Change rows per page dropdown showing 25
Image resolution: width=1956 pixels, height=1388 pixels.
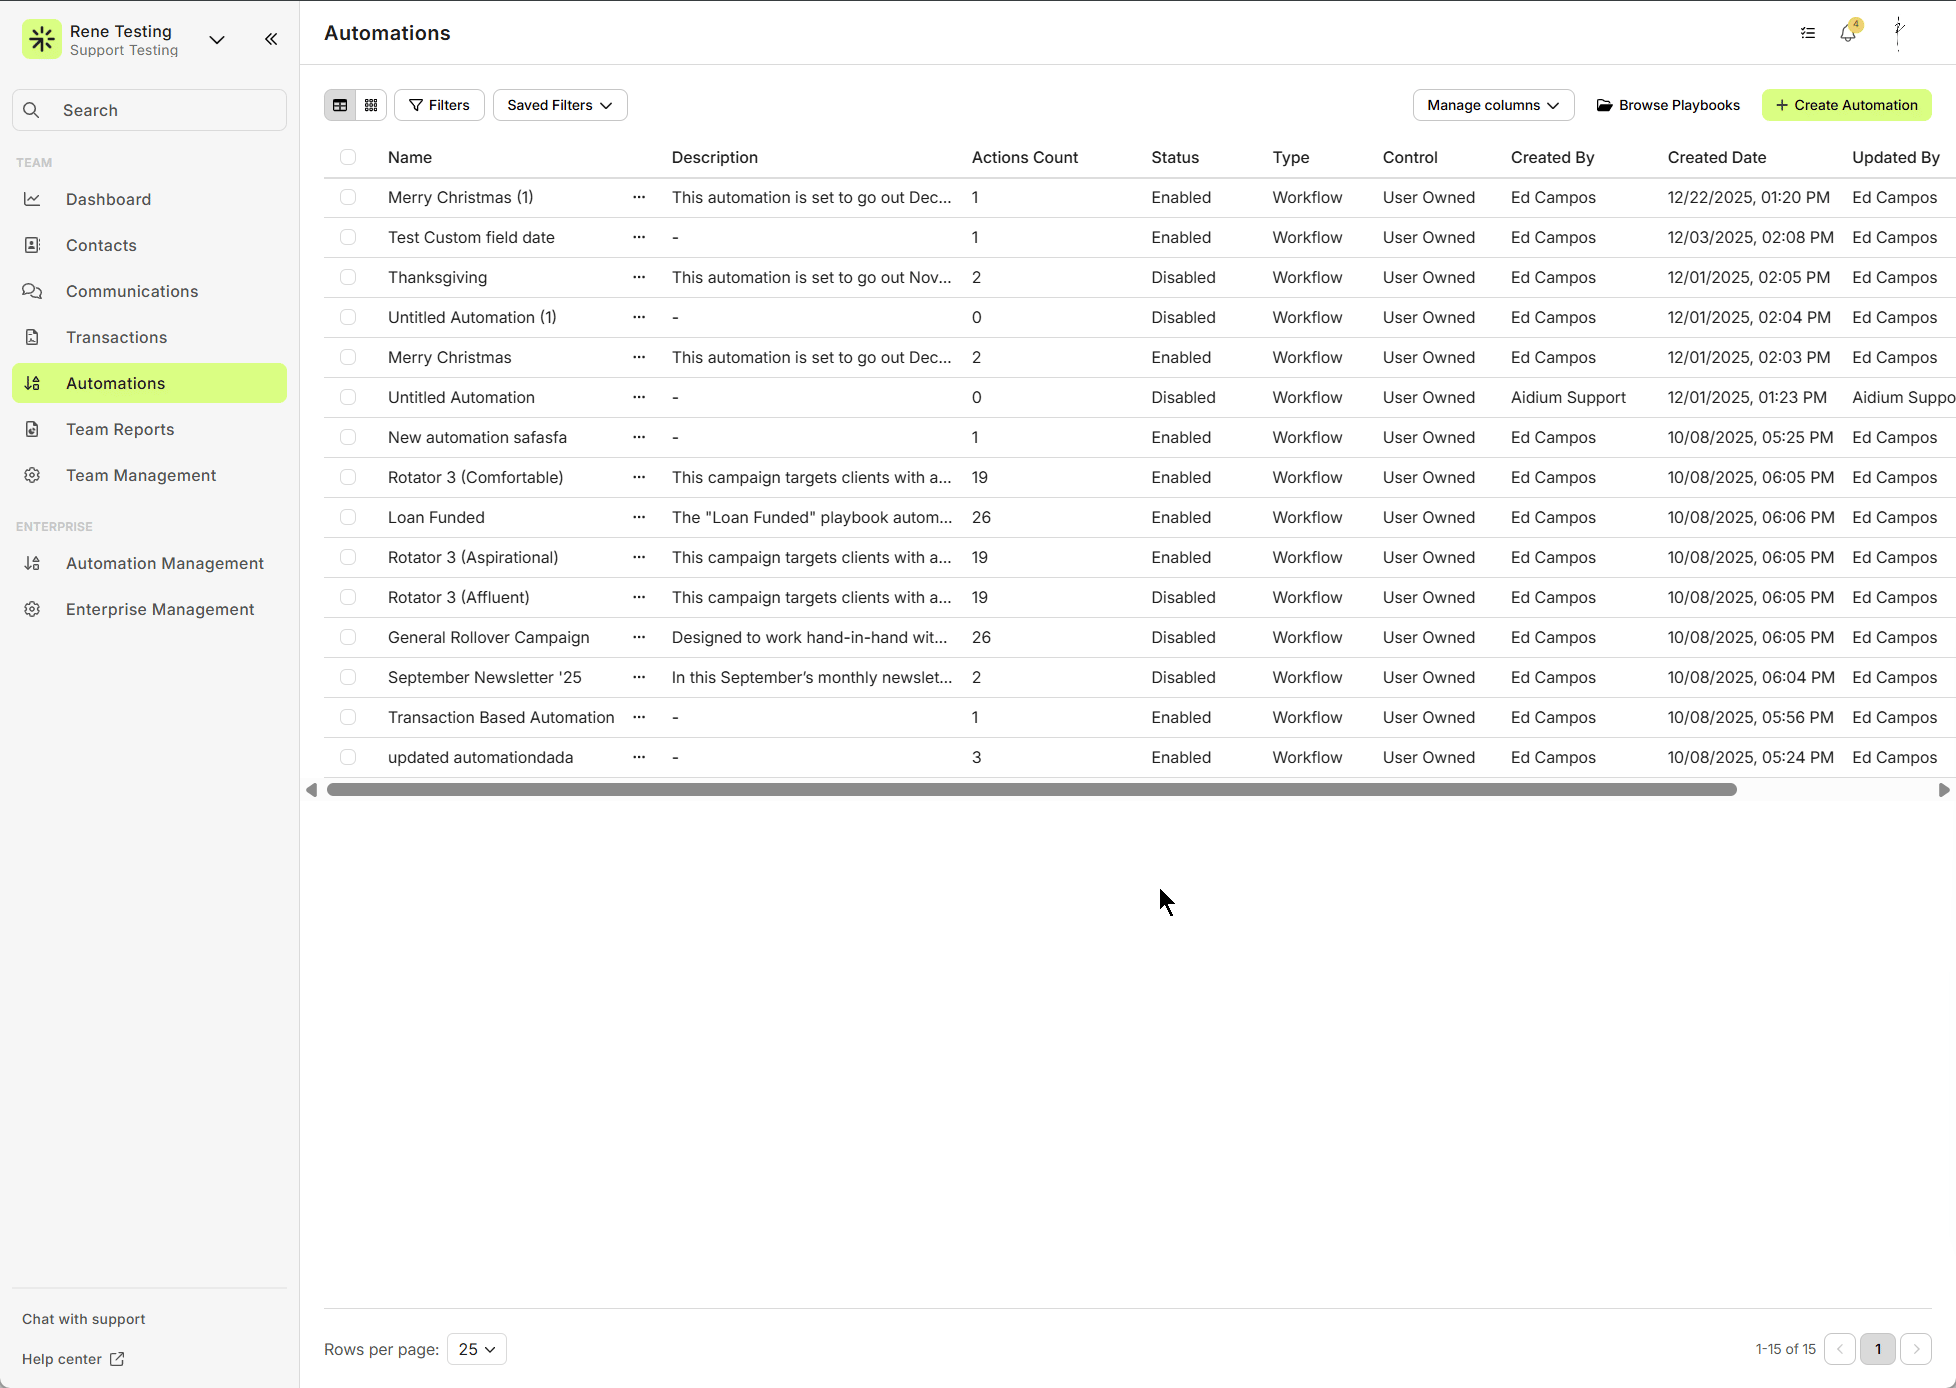[476, 1349]
